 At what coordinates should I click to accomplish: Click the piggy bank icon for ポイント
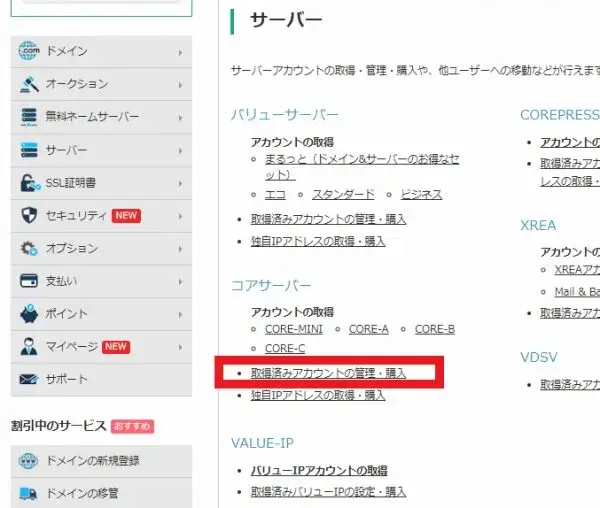[x=29, y=314]
